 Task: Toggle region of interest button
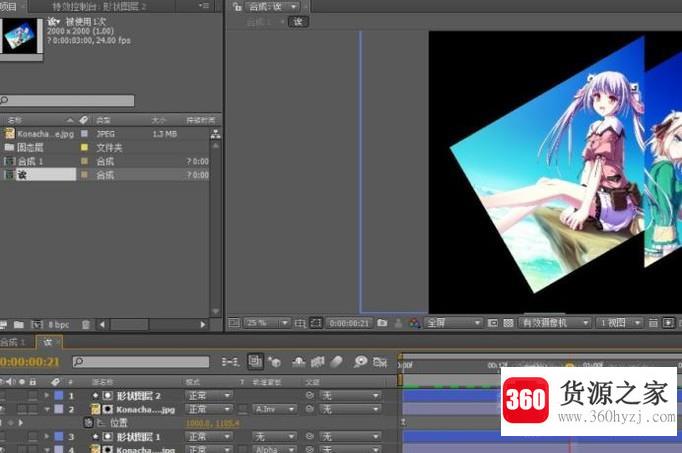pyautogui.click(x=492, y=323)
